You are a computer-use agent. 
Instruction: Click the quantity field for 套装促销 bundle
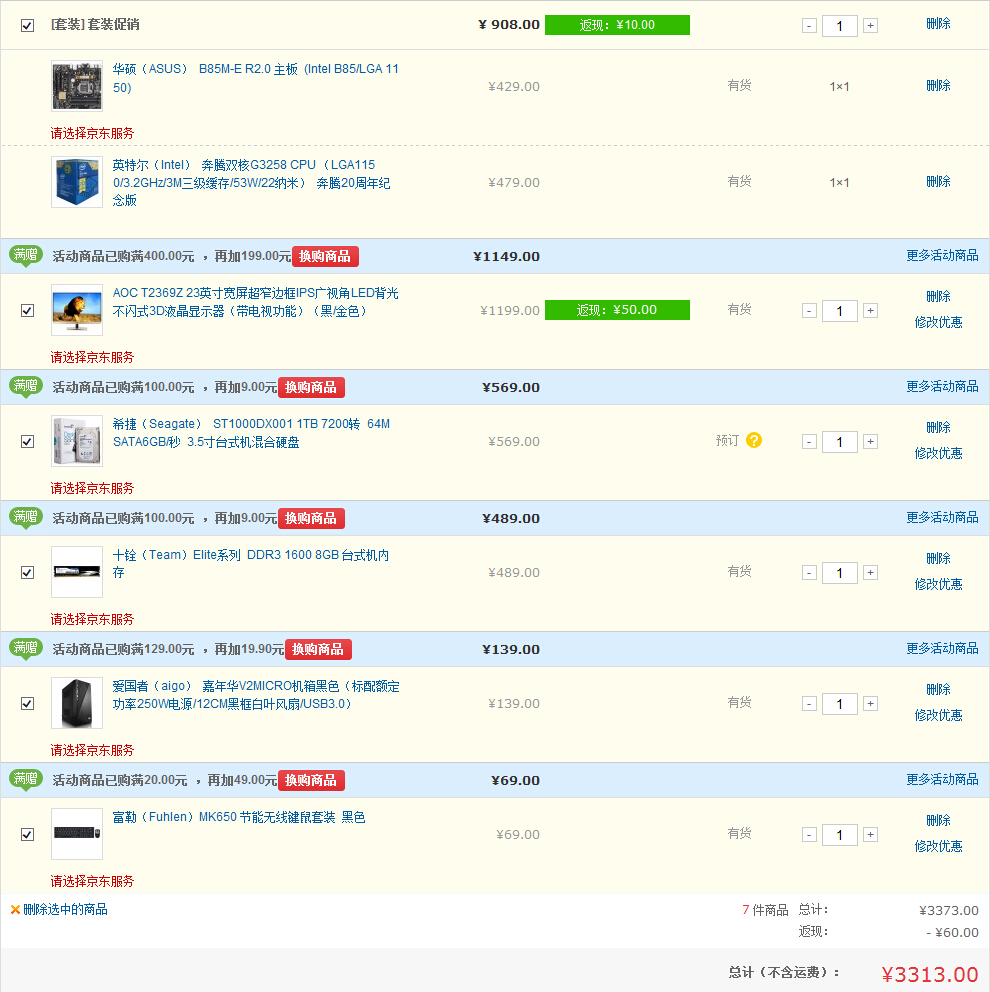click(839, 26)
